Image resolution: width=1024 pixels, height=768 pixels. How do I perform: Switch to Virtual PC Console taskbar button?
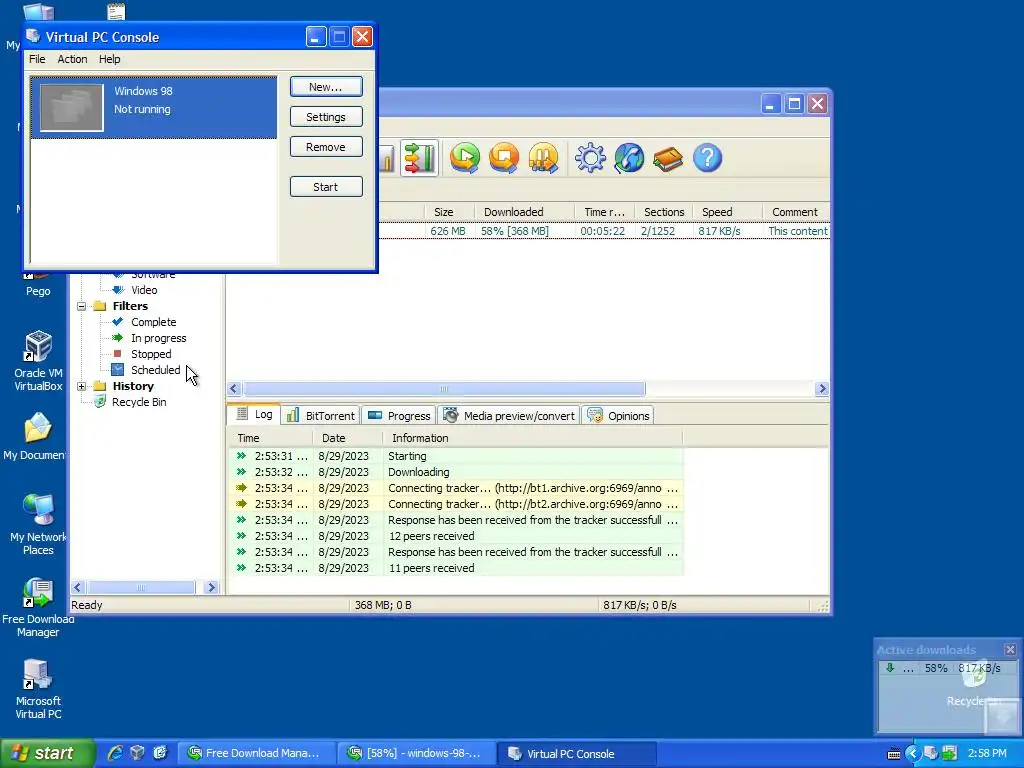577,754
